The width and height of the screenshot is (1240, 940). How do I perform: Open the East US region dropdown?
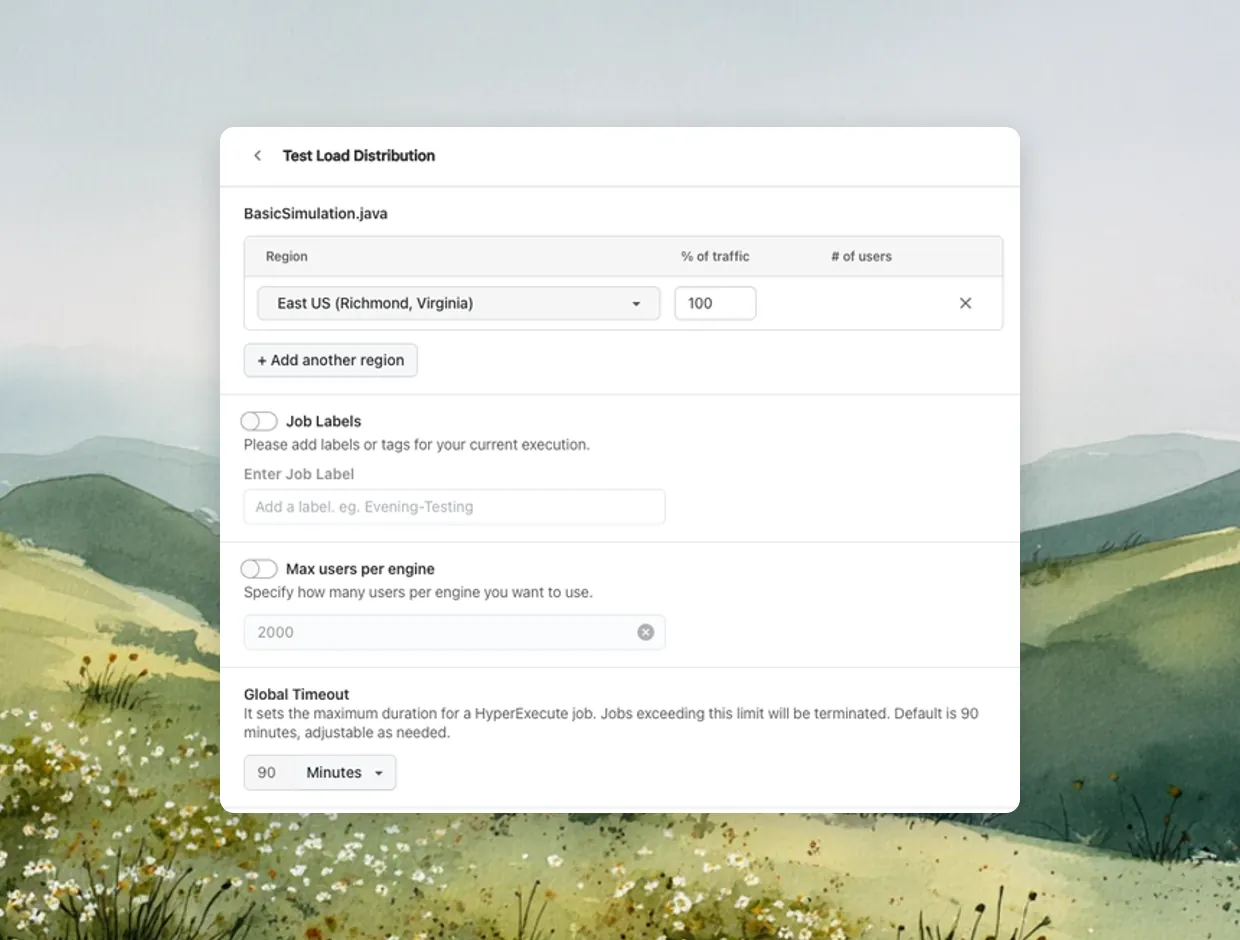(x=459, y=303)
